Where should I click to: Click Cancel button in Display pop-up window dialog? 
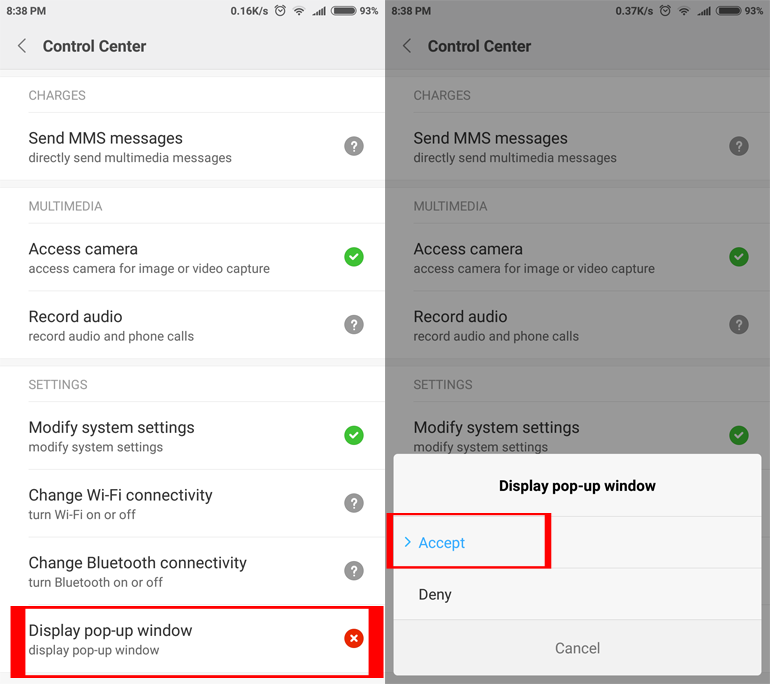tap(578, 648)
